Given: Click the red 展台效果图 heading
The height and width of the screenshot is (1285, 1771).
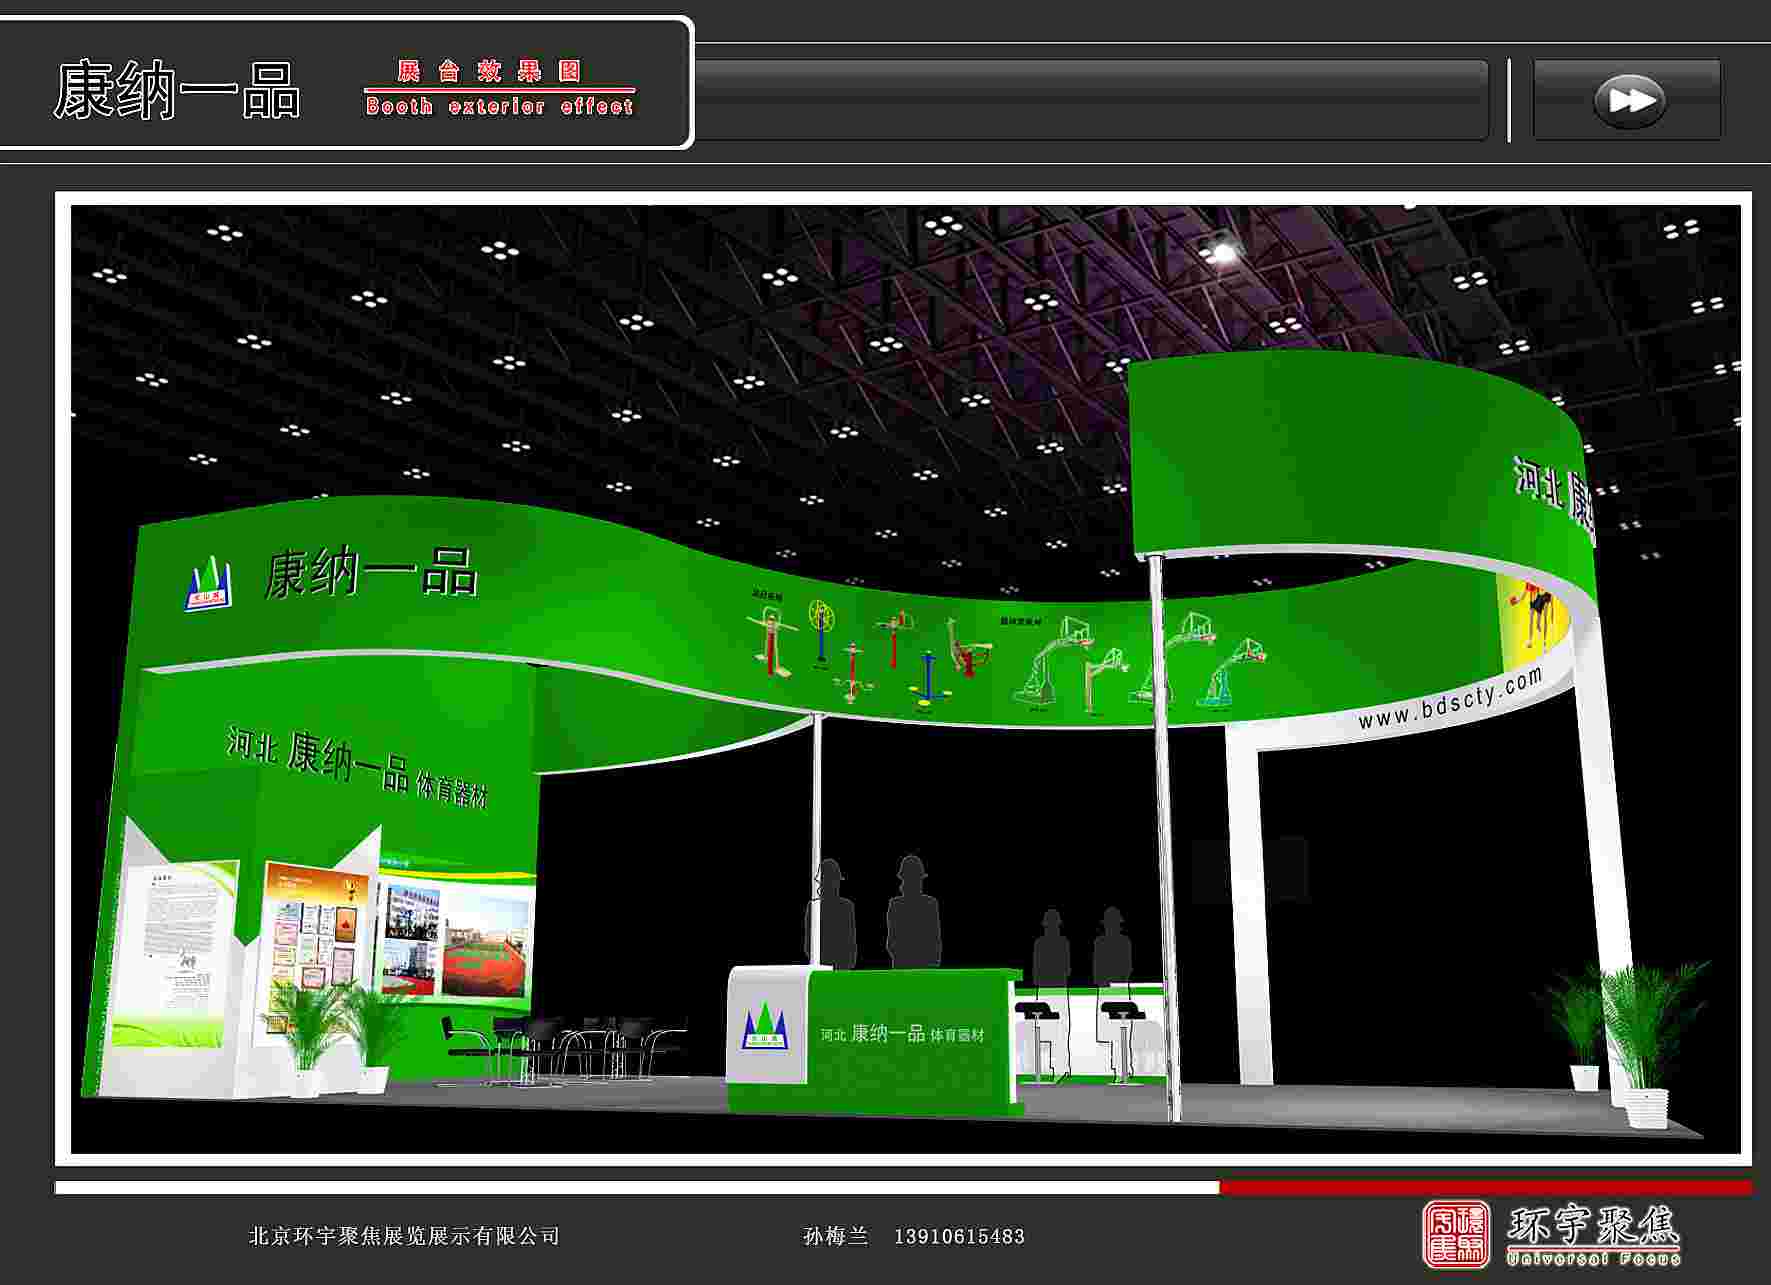Looking at the screenshot, I should pos(489,71).
